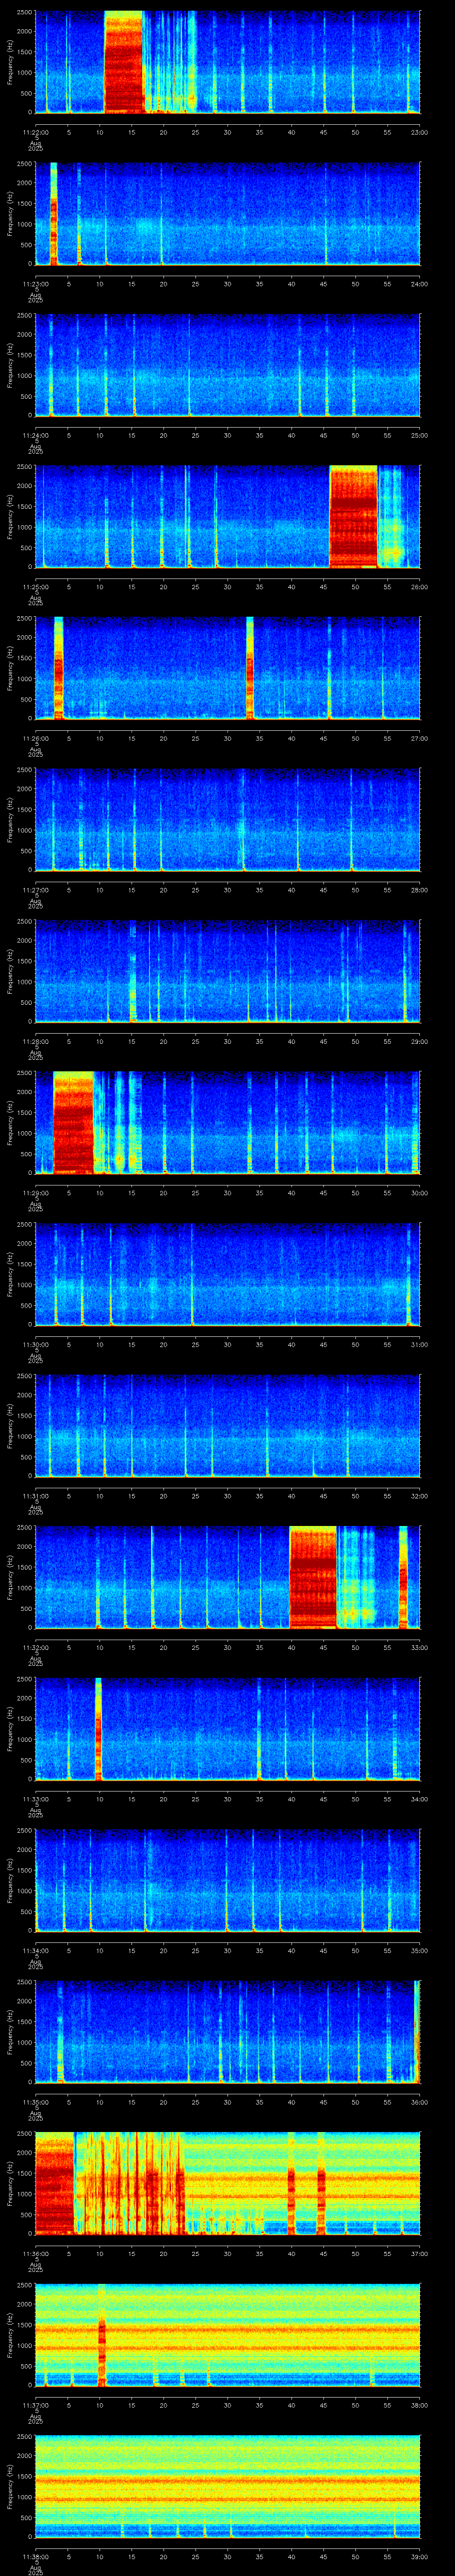Screen dimensions: 455x2576
Task: Click the 26:00 end time label
Action: tap(420, 587)
